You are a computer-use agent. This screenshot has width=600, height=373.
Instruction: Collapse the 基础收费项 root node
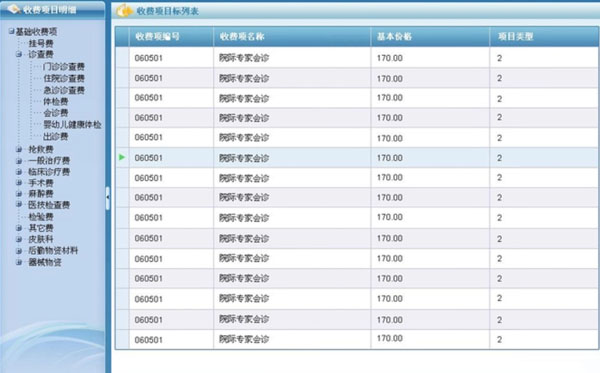(11, 31)
